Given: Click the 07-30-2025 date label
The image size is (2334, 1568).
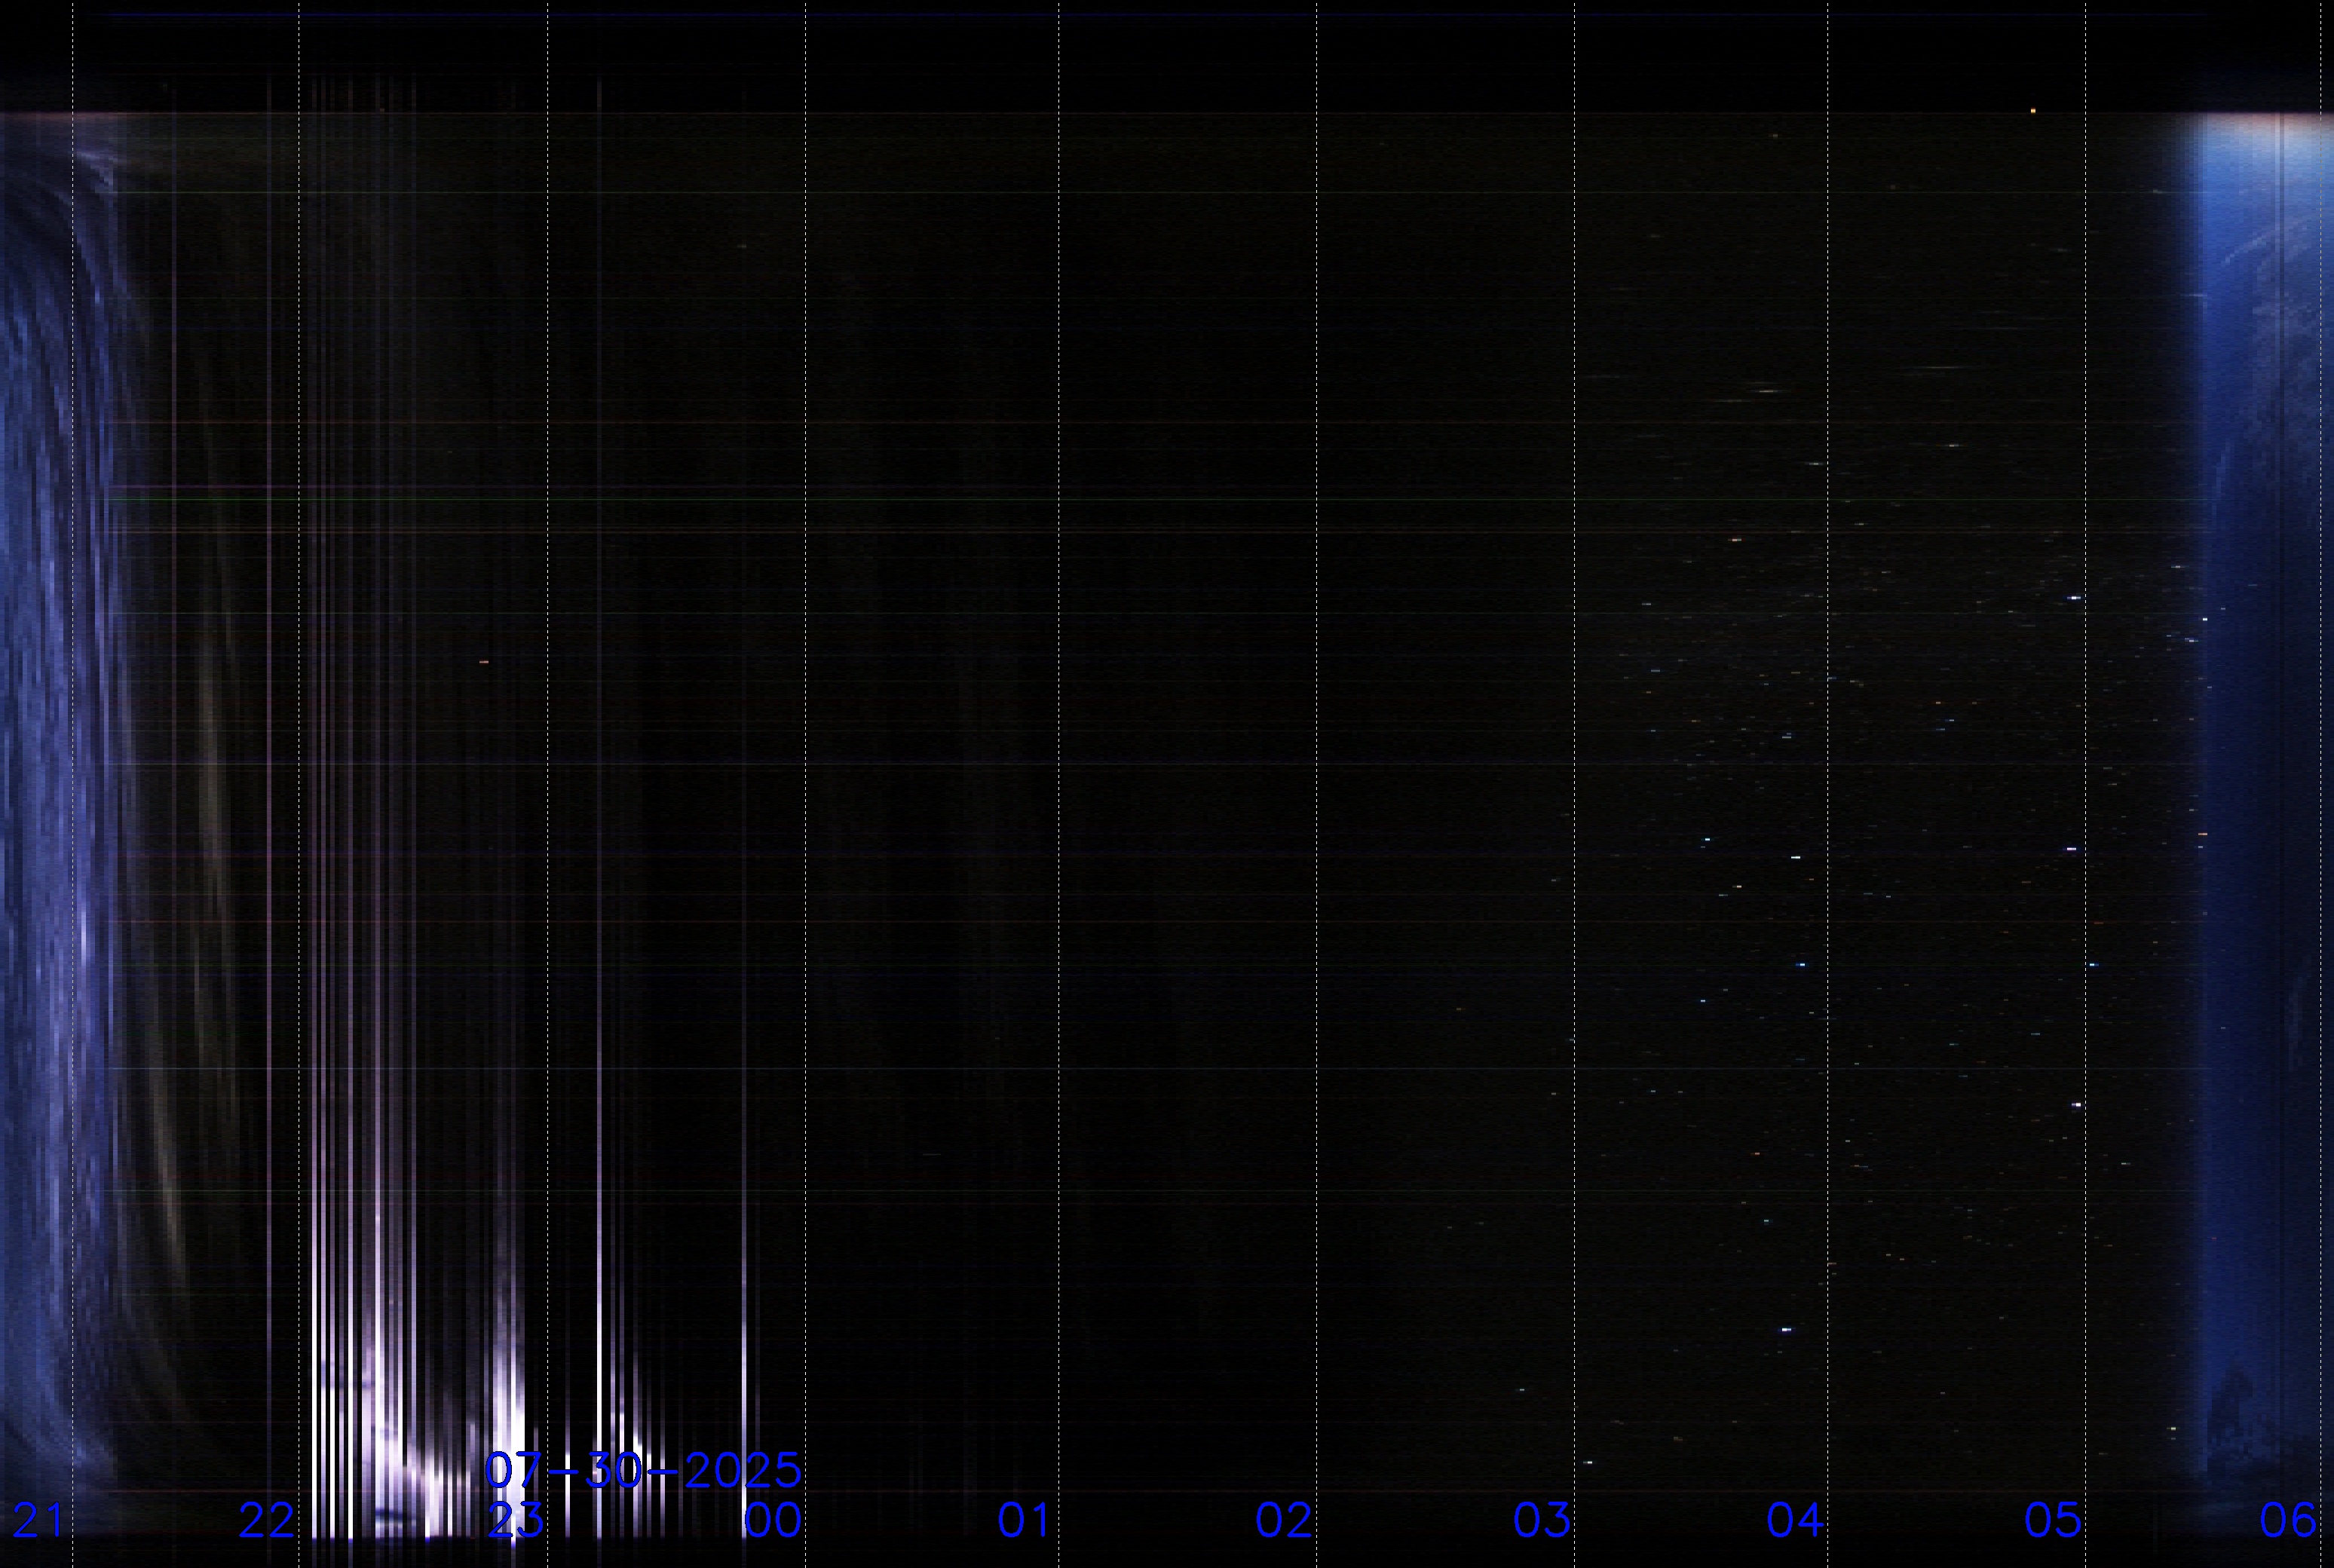Looking at the screenshot, I should click(643, 1471).
